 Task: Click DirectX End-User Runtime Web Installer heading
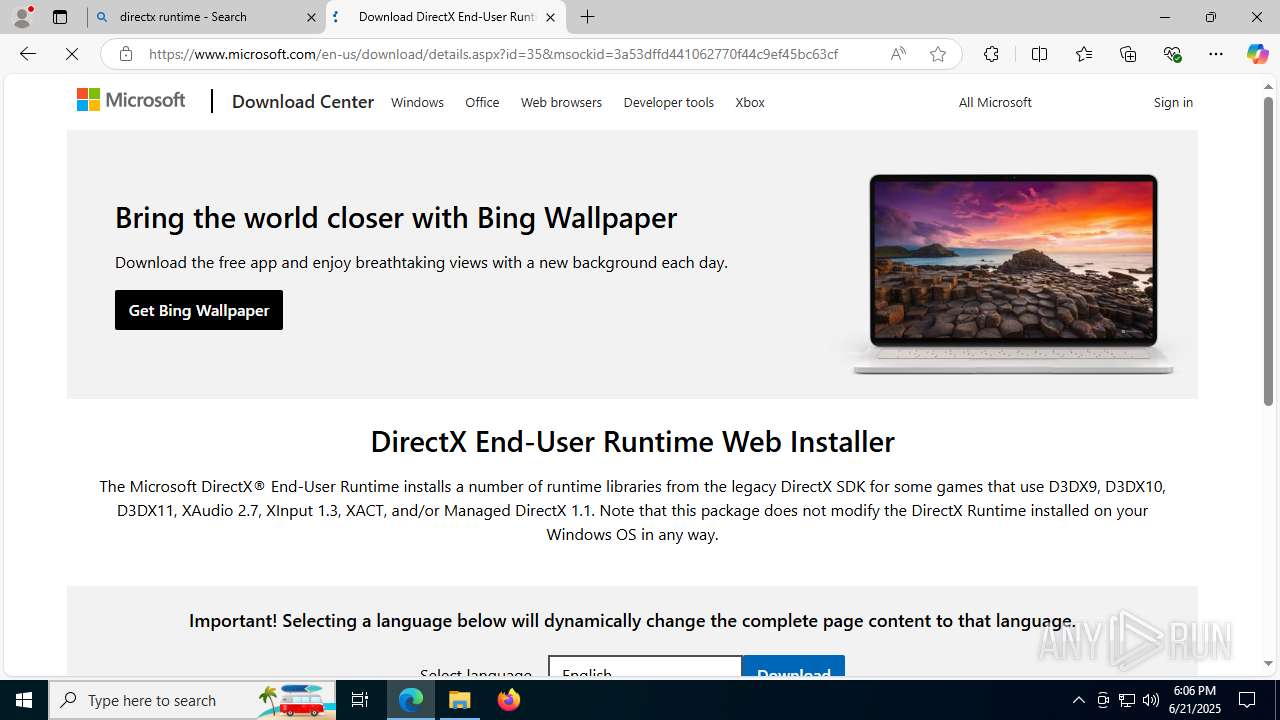[x=632, y=441]
